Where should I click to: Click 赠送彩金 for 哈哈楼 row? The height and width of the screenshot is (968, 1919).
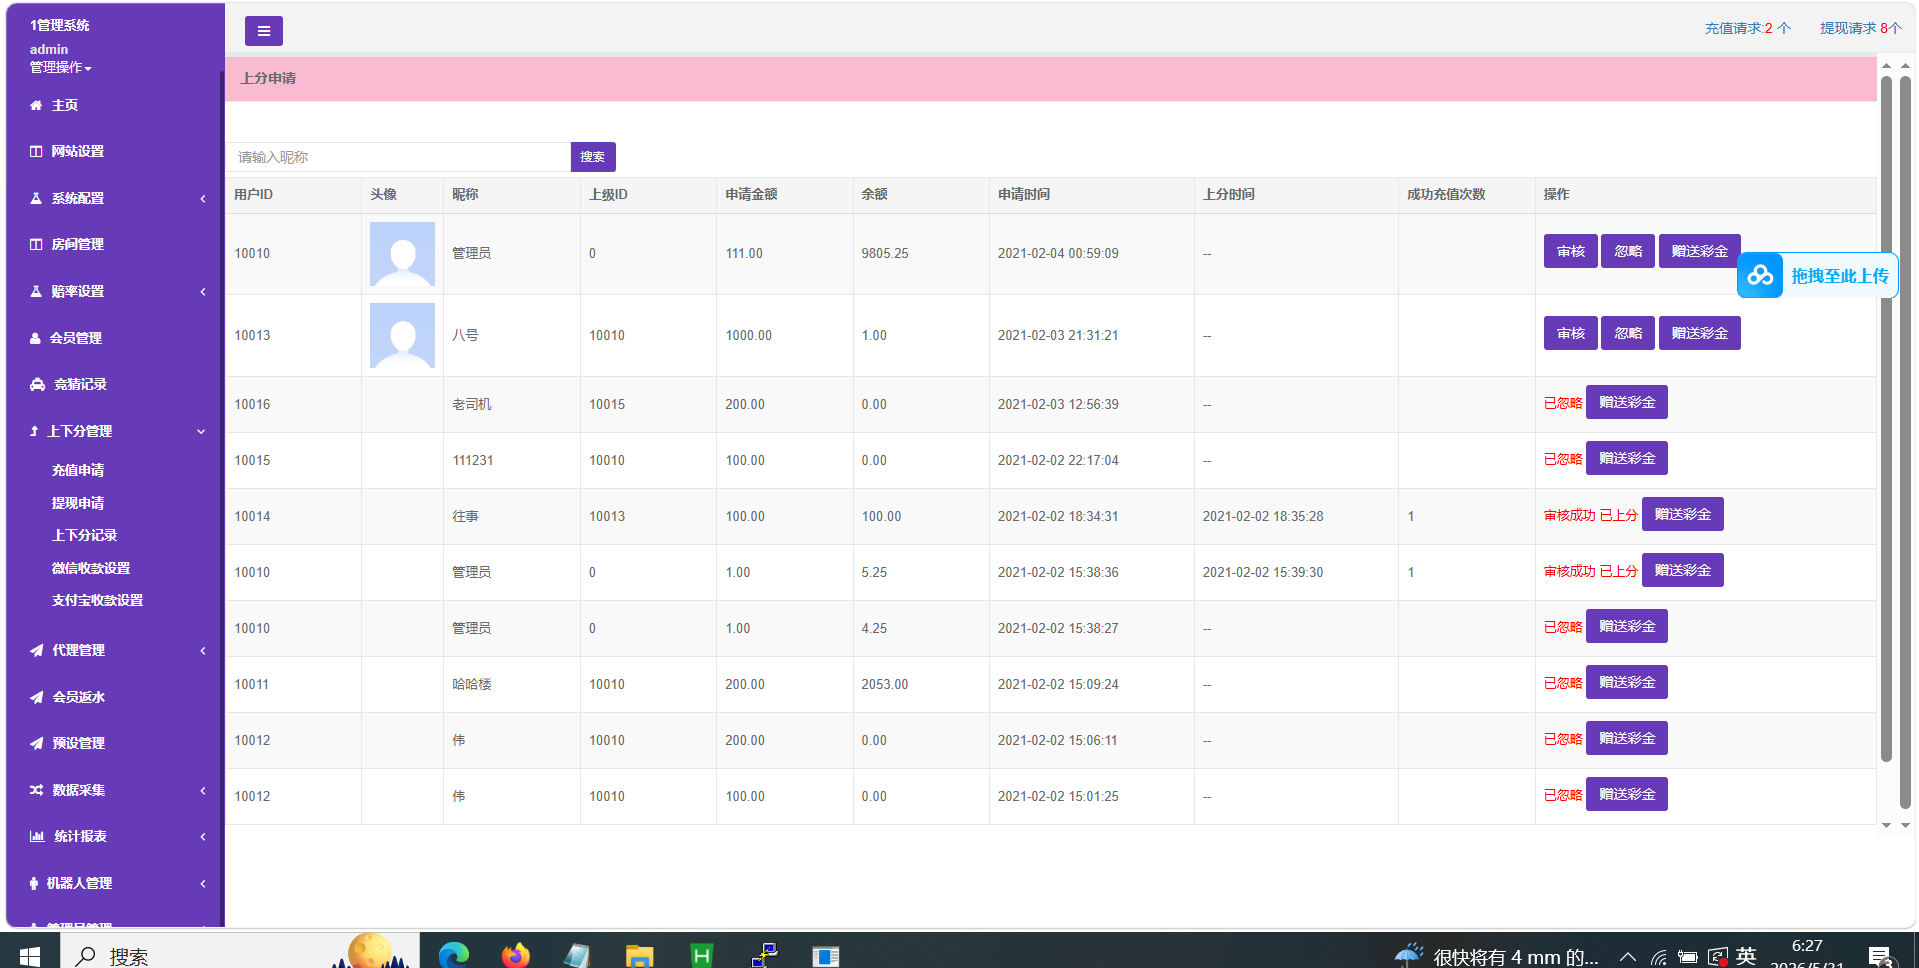[1626, 682]
